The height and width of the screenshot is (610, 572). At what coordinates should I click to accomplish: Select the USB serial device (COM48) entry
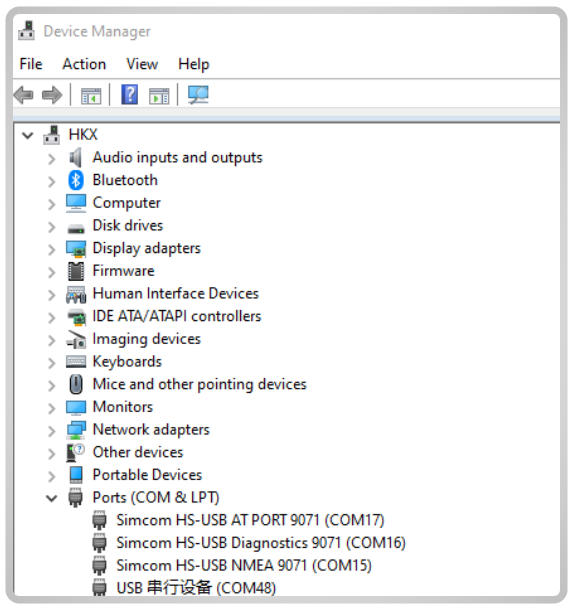(196, 588)
